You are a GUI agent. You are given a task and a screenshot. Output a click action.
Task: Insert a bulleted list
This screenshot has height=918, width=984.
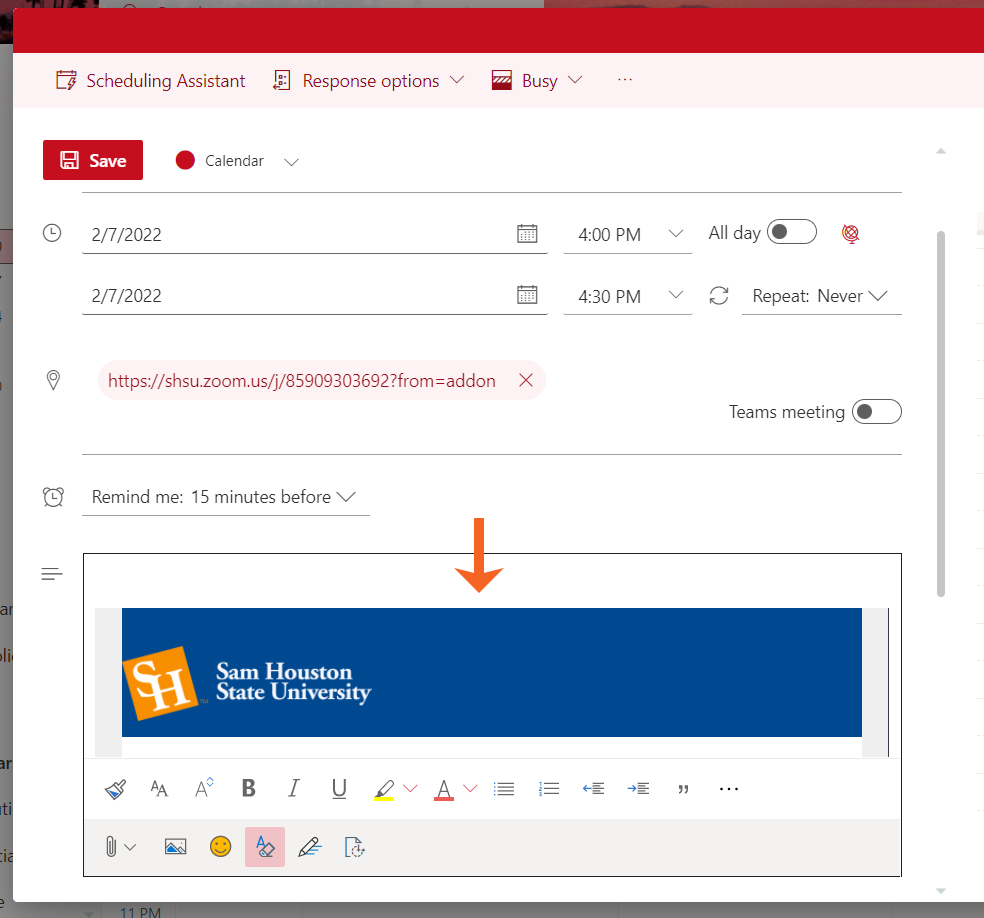pos(504,789)
